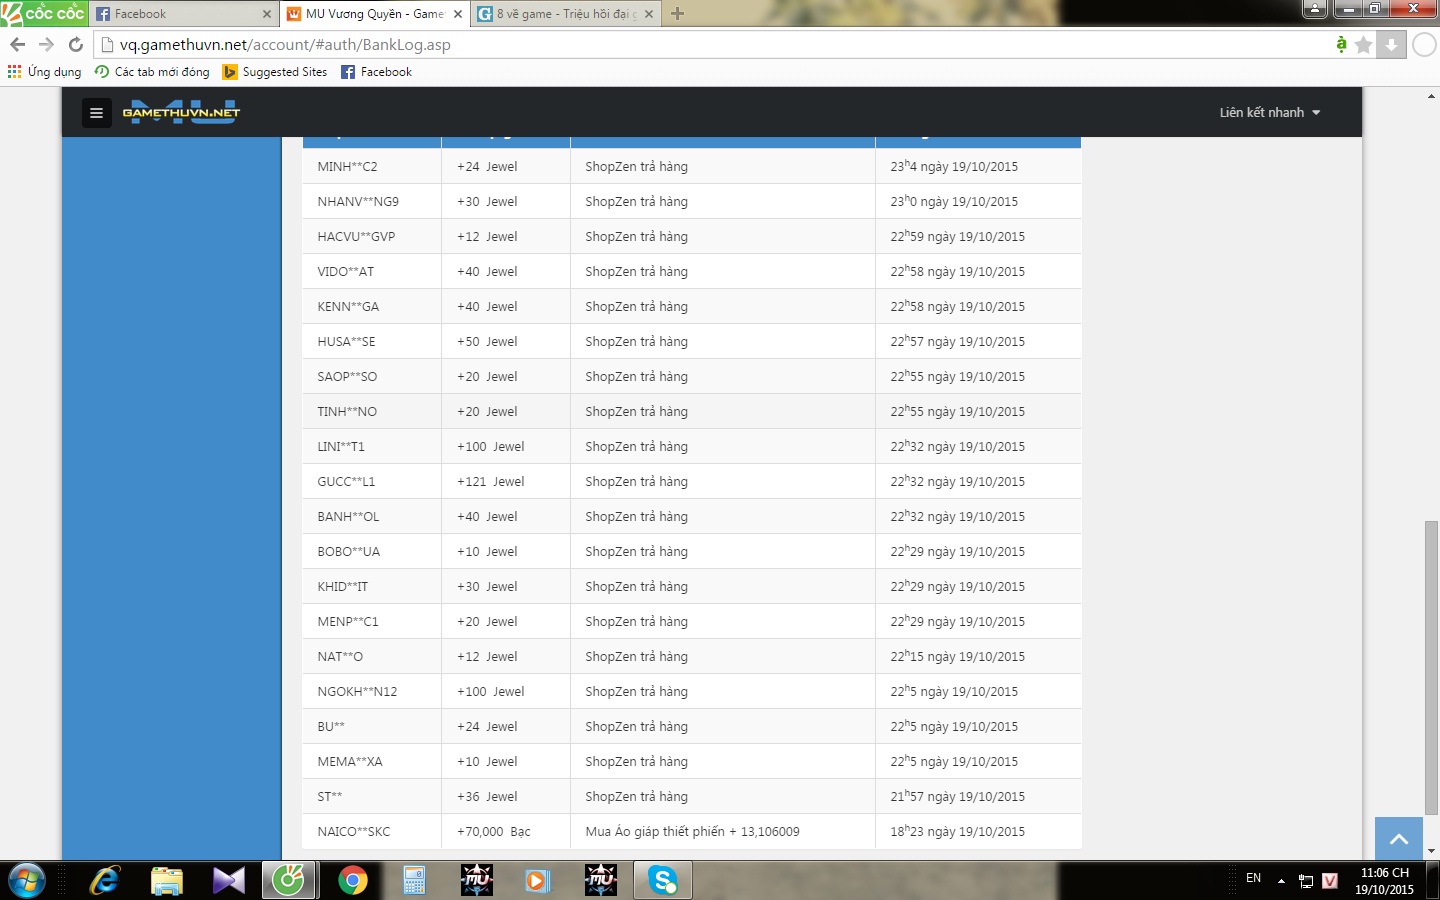Go back to the previous page
Viewport: 1440px width, 900px height.
17,45
